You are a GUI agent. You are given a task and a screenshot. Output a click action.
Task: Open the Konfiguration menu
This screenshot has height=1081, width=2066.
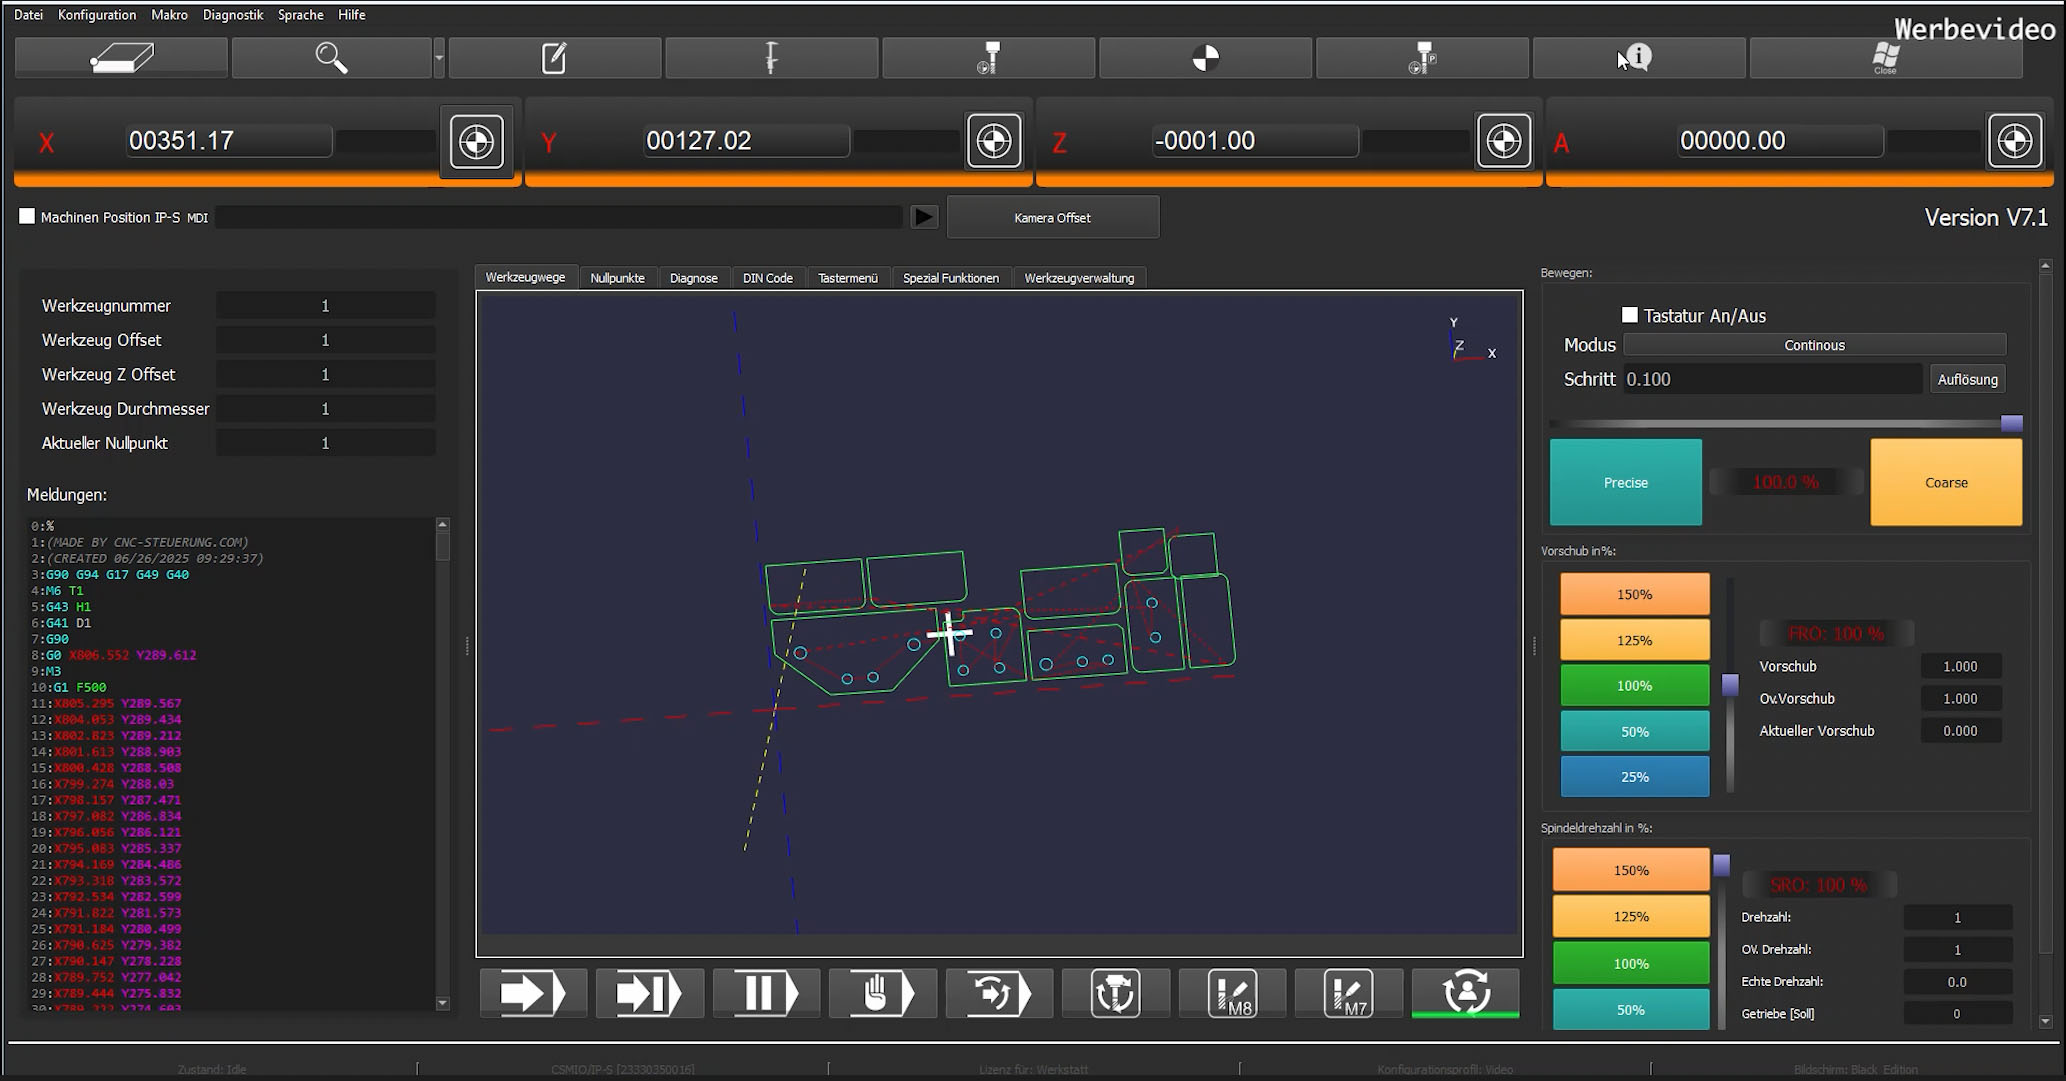[x=96, y=14]
